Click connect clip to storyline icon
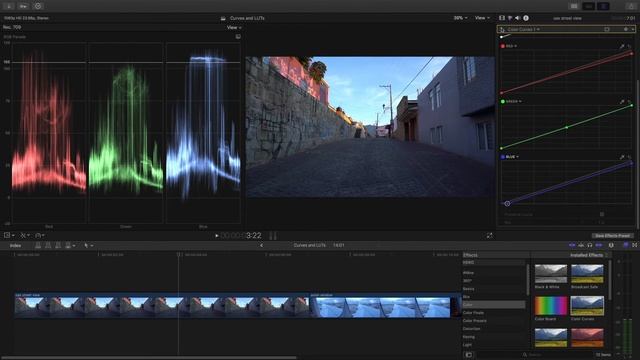The width and height of the screenshot is (640, 360). (x=38, y=245)
